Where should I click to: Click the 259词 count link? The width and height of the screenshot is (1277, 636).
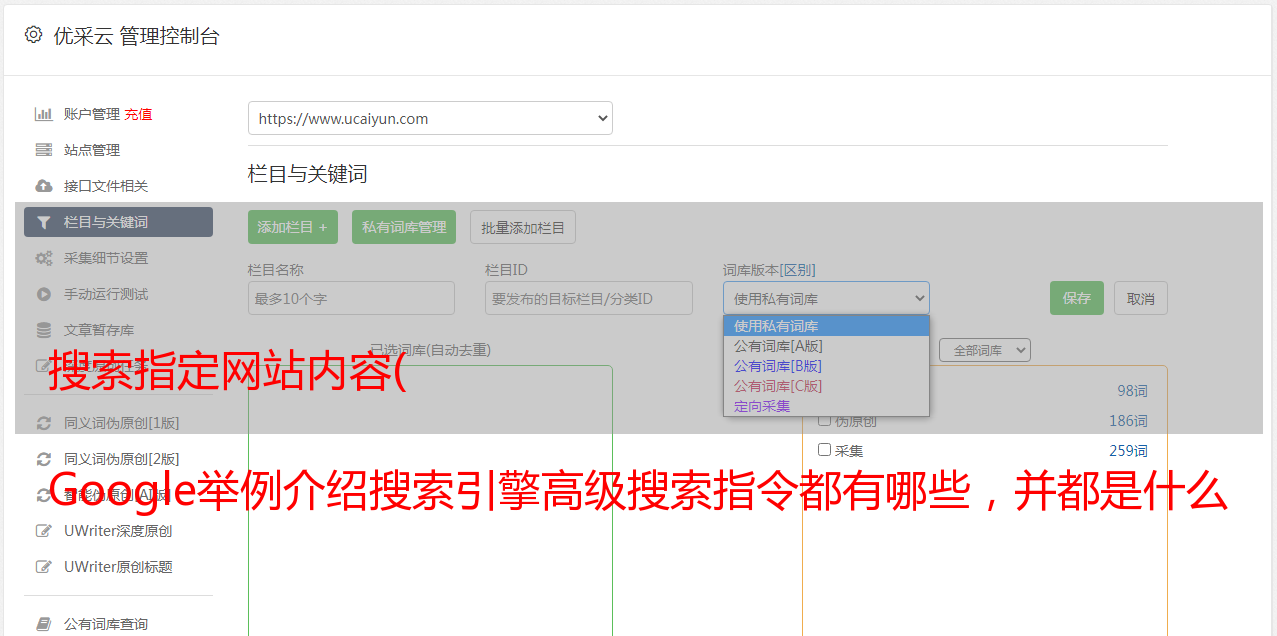1128,451
